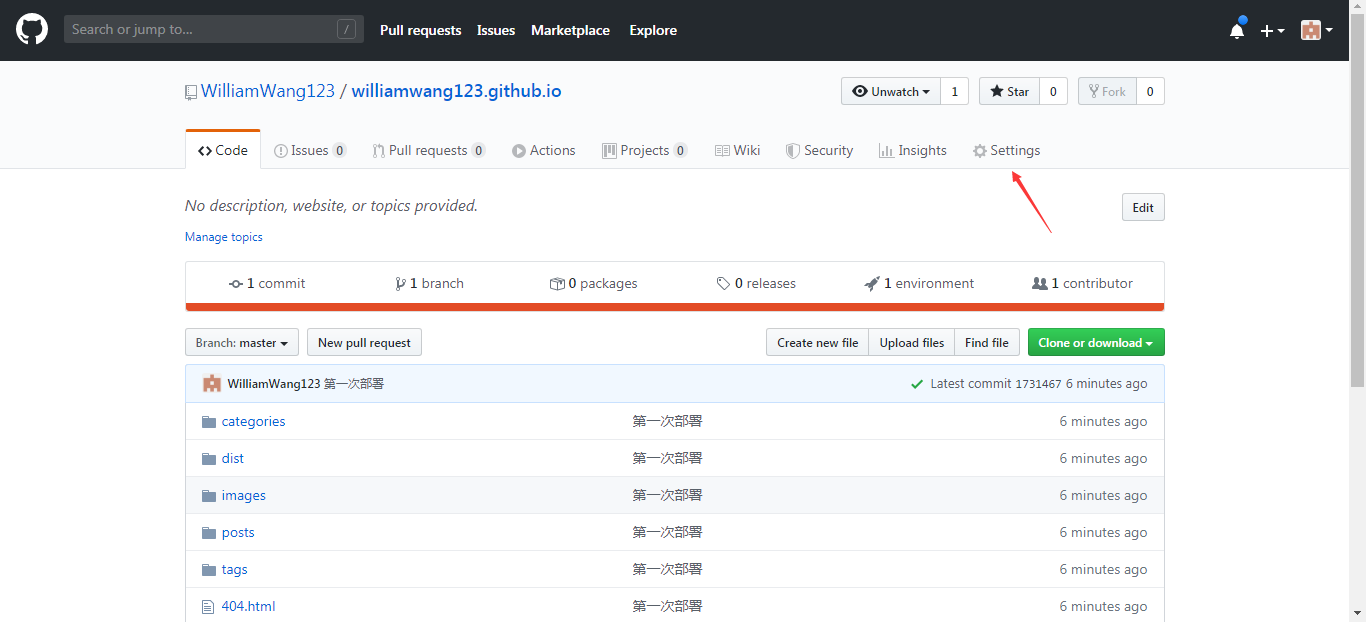Open the images folder
This screenshot has height=622, width=1366.
click(244, 496)
